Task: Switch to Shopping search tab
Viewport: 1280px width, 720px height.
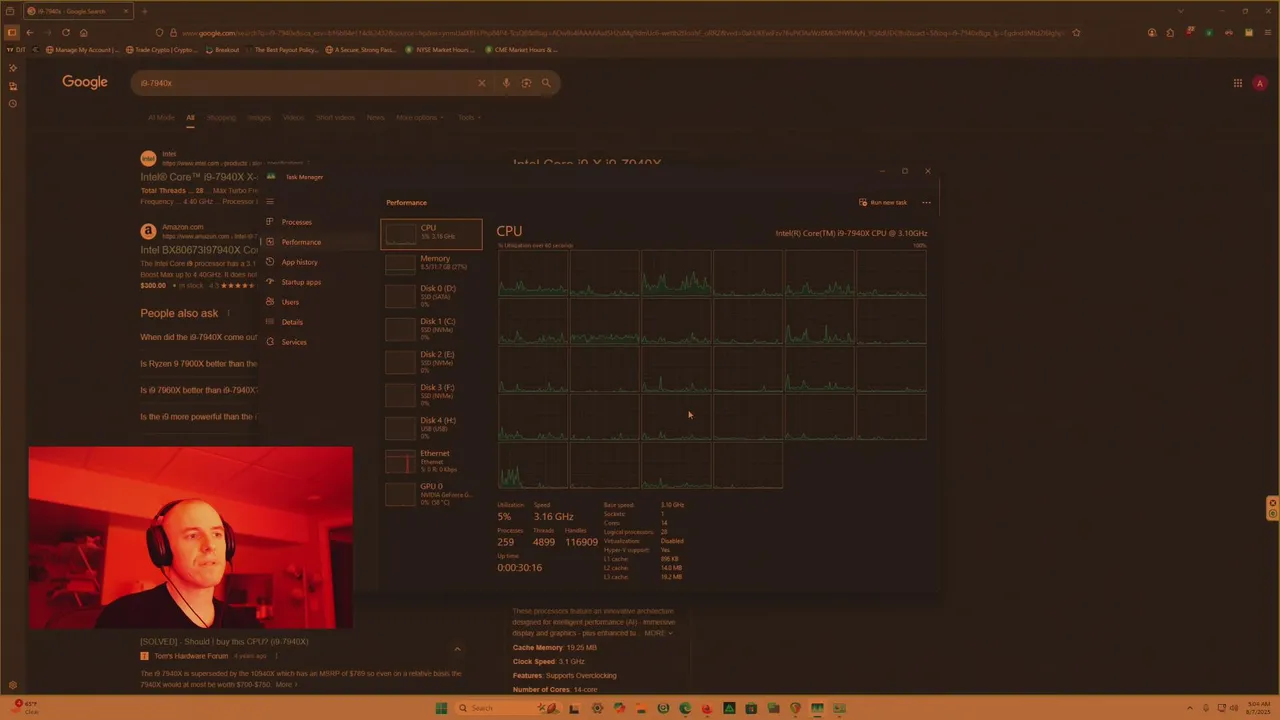Action: point(221,118)
